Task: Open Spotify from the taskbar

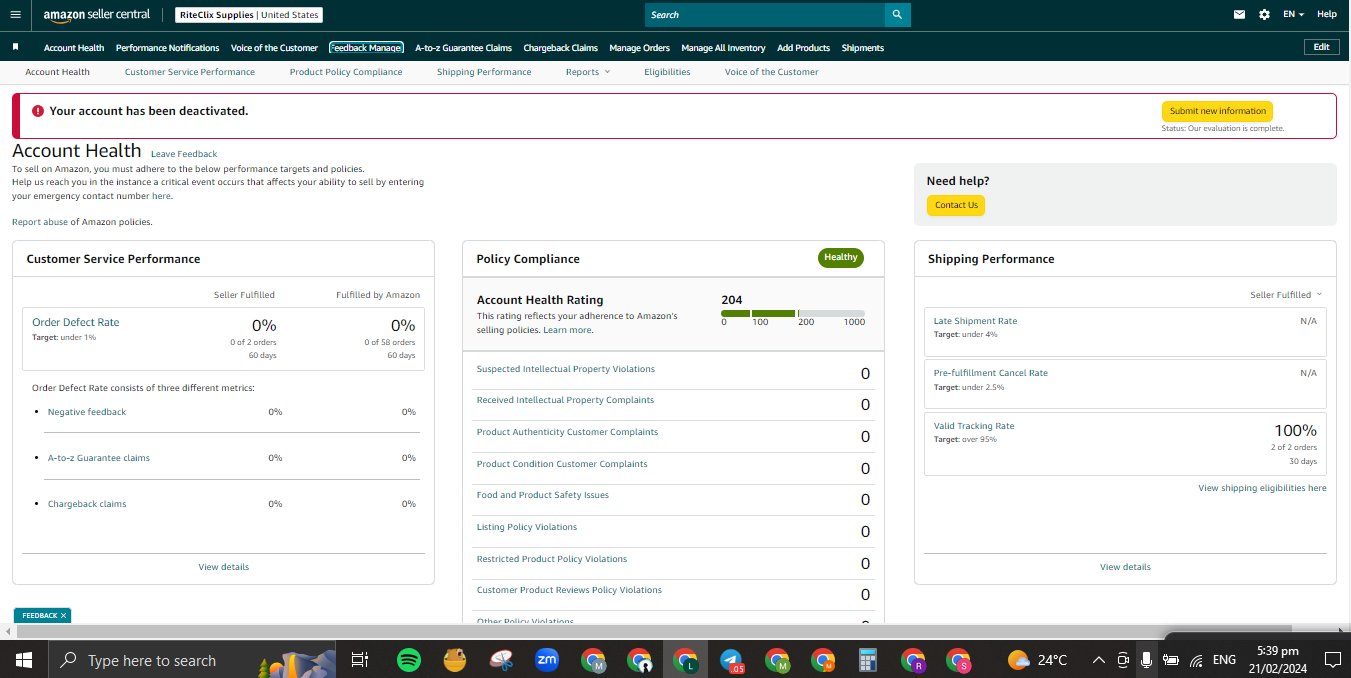Action: 408,660
